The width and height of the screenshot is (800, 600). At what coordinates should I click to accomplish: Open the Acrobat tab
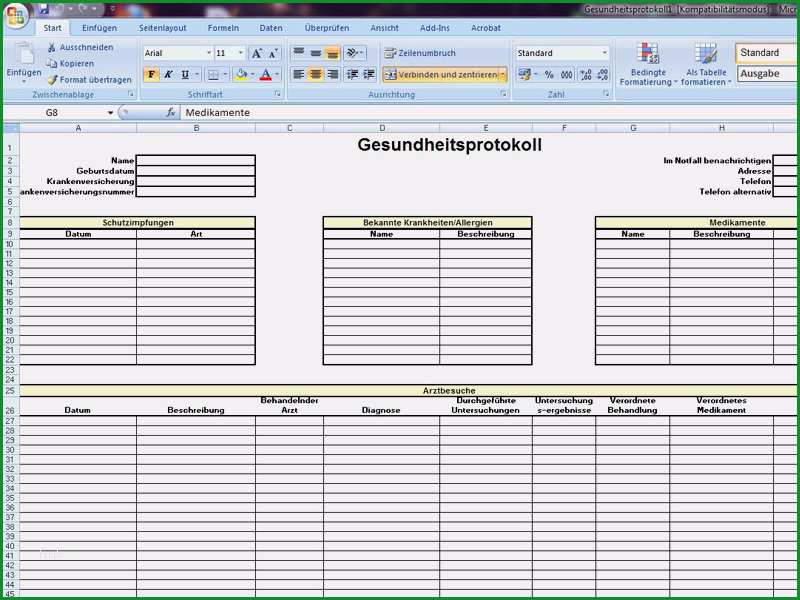(486, 28)
